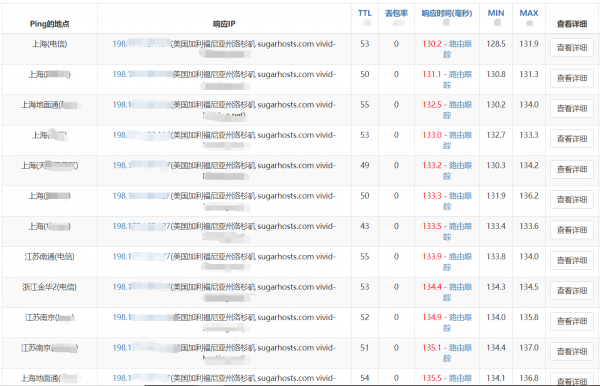Sort by MAX column header

click(528, 13)
